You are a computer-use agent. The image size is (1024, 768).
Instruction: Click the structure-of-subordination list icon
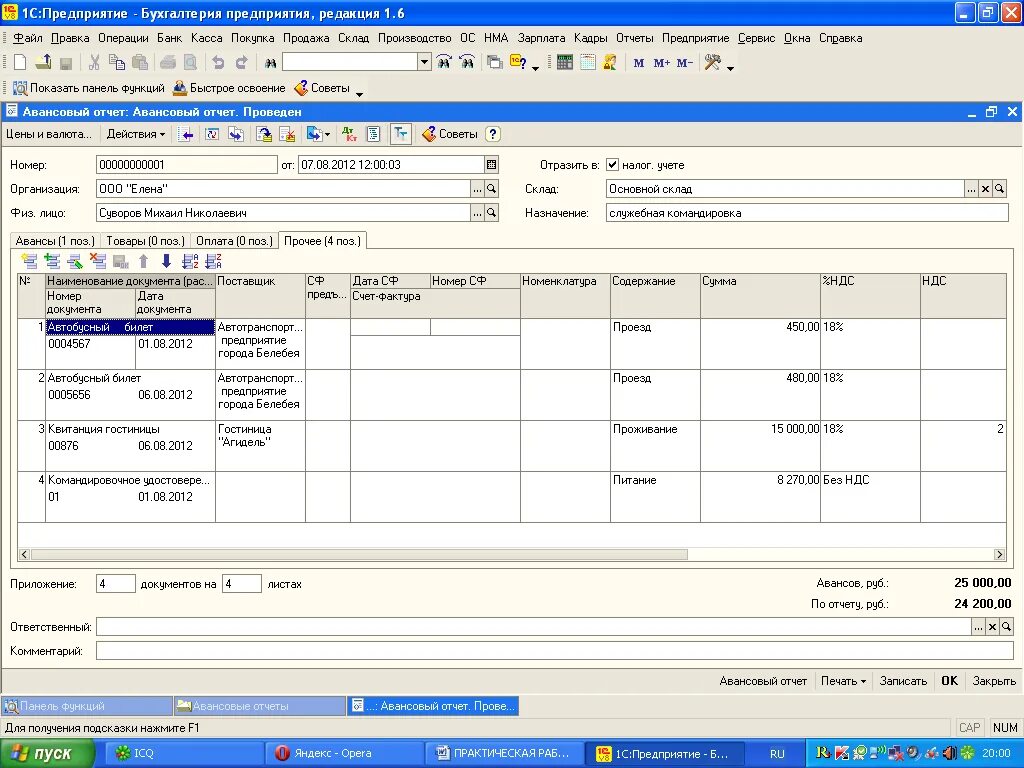[x=373, y=134]
